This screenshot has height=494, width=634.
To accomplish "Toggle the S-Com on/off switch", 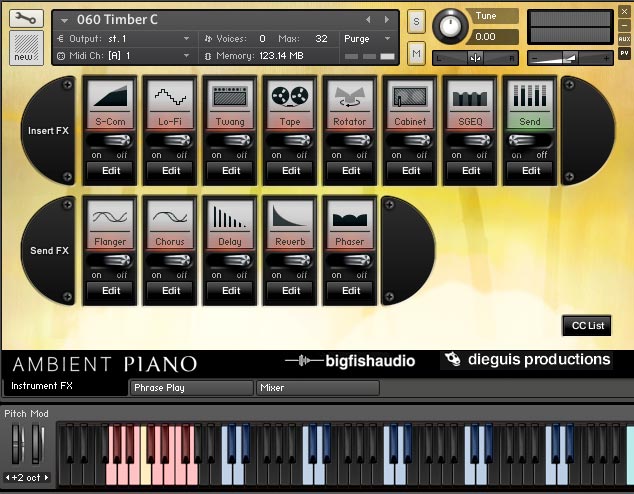I will pyautogui.click(x=109, y=141).
